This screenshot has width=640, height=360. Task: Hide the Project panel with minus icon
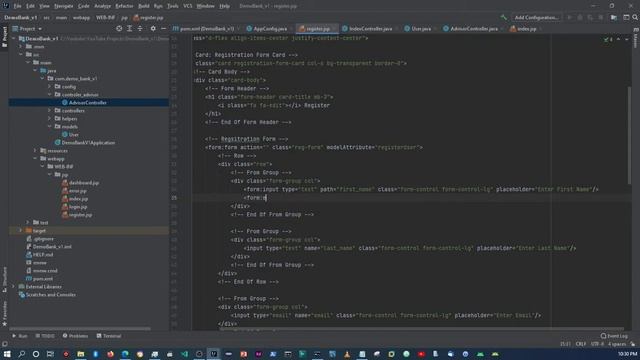[x=163, y=29]
